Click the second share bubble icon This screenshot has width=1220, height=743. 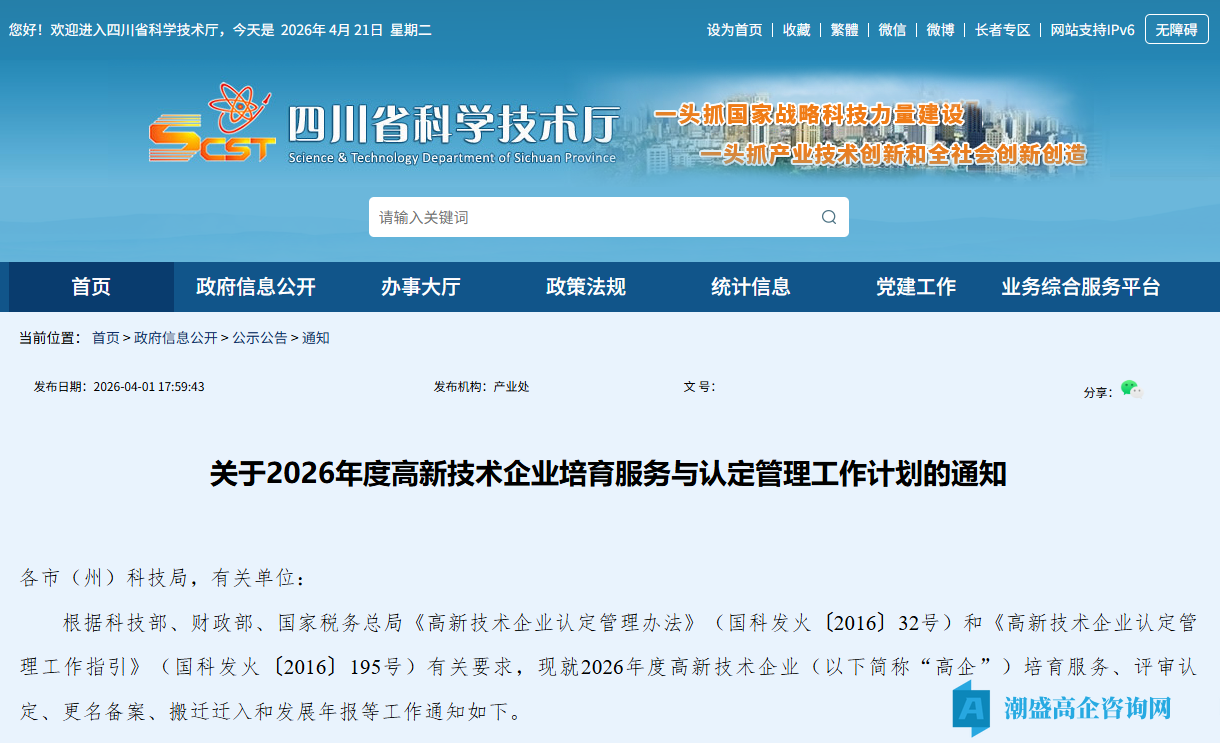click(1139, 393)
